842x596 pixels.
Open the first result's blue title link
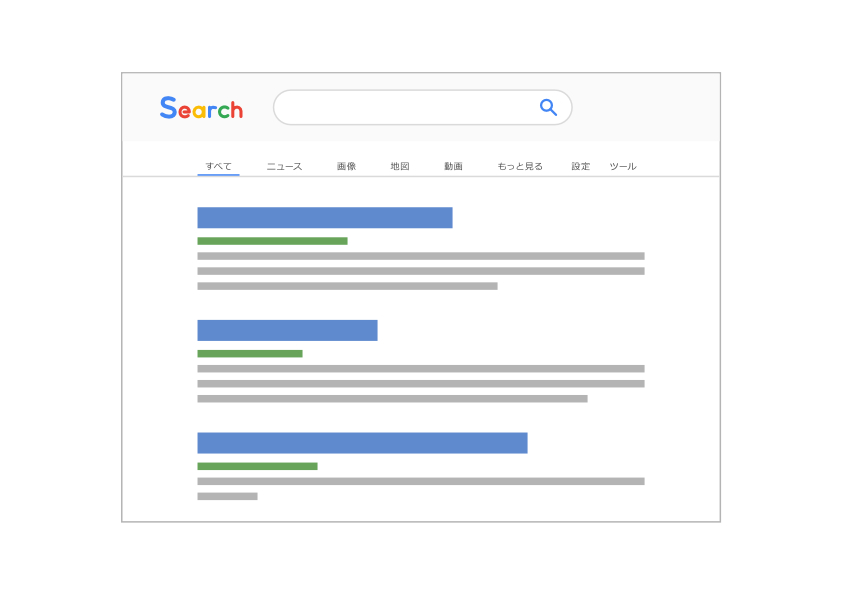325,217
